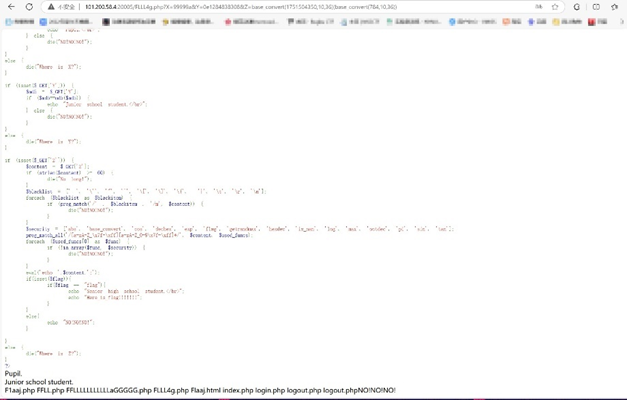This screenshot has height=400, width=627.
Task: Click the read aloud icon in address bar
Action: [539, 7]
